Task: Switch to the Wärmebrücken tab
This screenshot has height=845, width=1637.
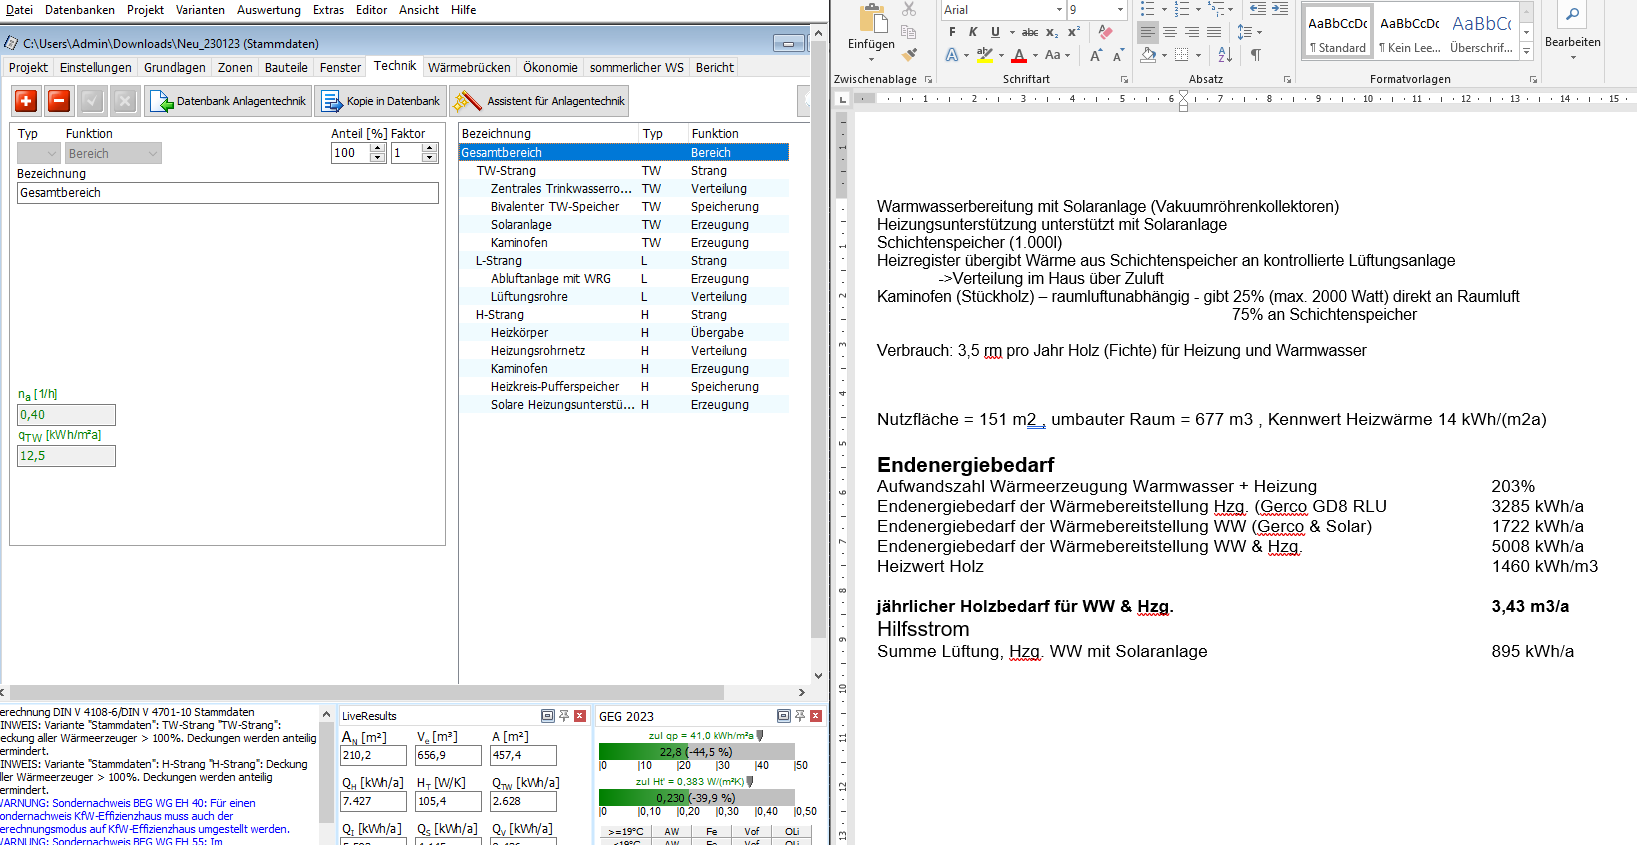Action: [x=469, y=68]
